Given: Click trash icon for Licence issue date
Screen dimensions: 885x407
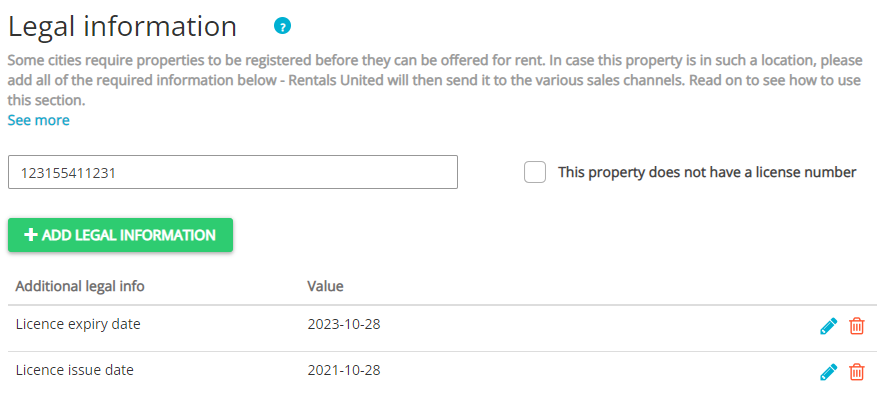Looking at the screenshot, I should [x=857, y=372].
